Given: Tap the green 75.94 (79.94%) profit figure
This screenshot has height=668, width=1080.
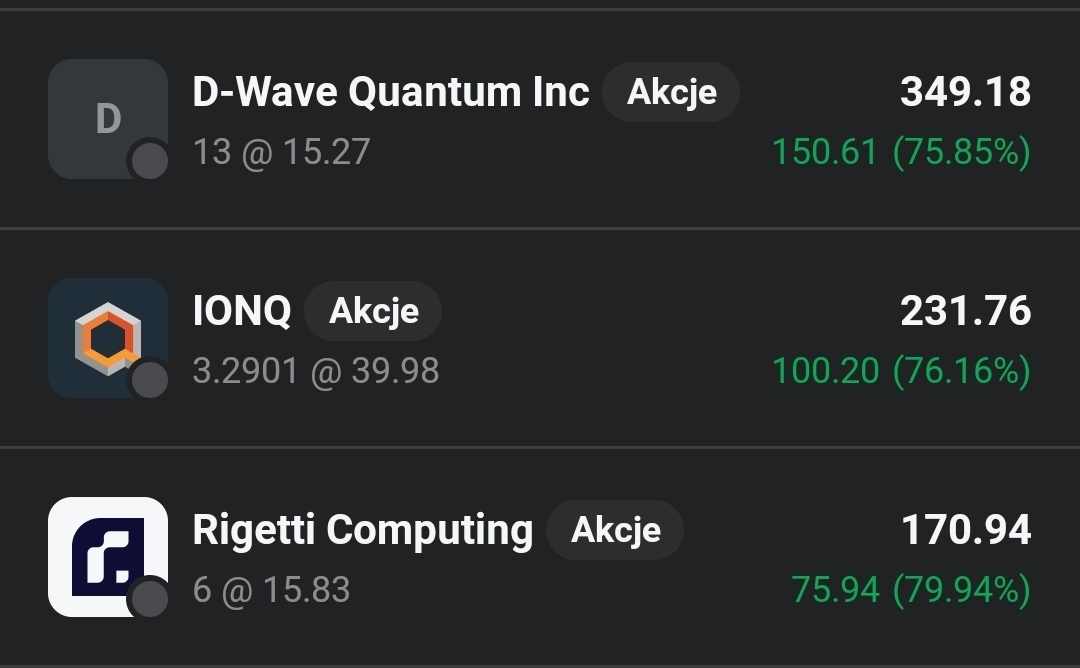Looking at the screenshot, I should tap(910, 590).
